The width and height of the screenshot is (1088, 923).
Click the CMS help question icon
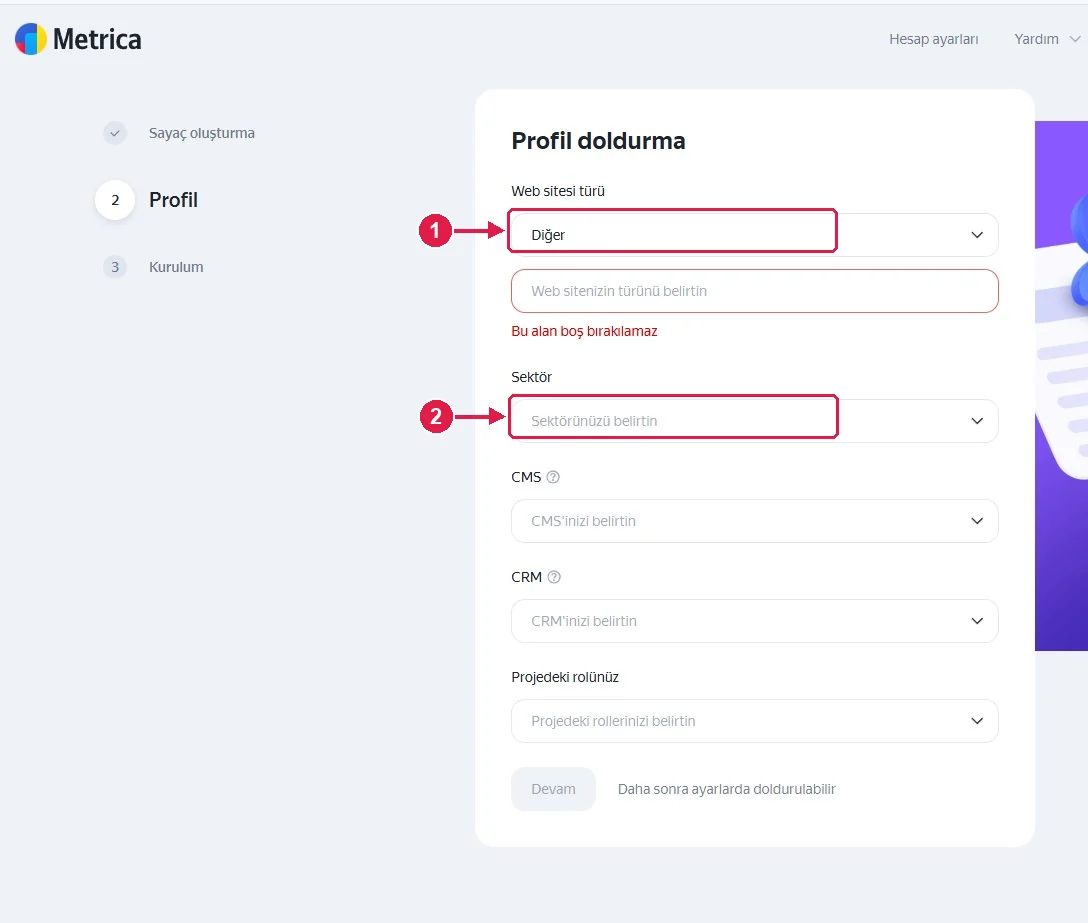click(x=553, y=477)
